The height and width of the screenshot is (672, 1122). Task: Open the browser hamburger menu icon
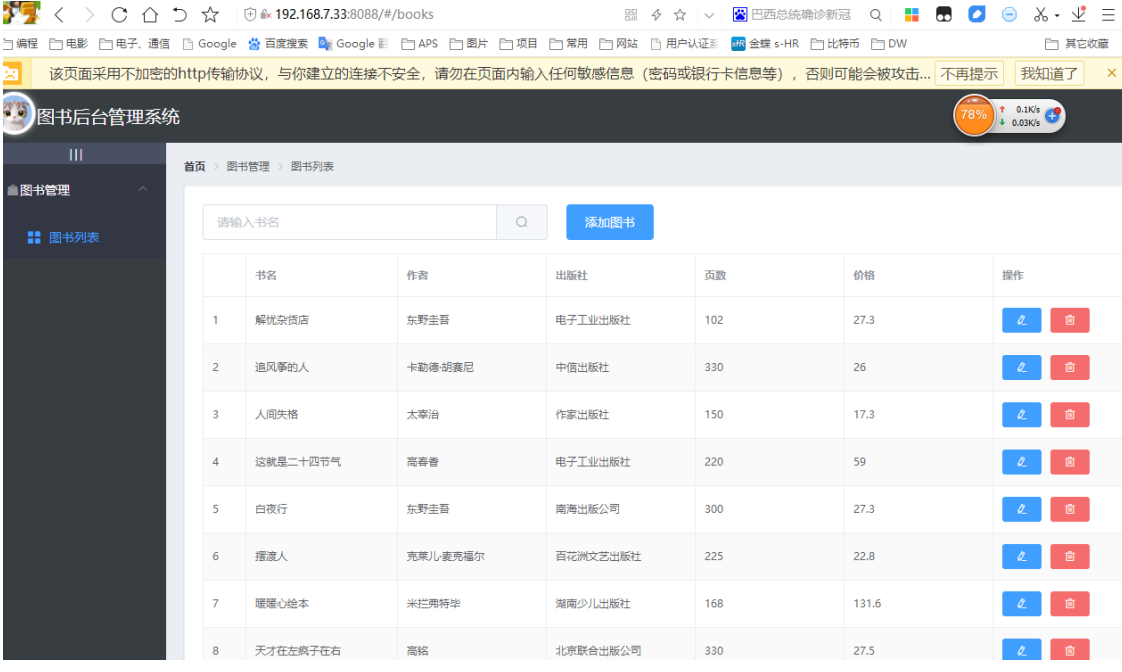point(1106,16)
